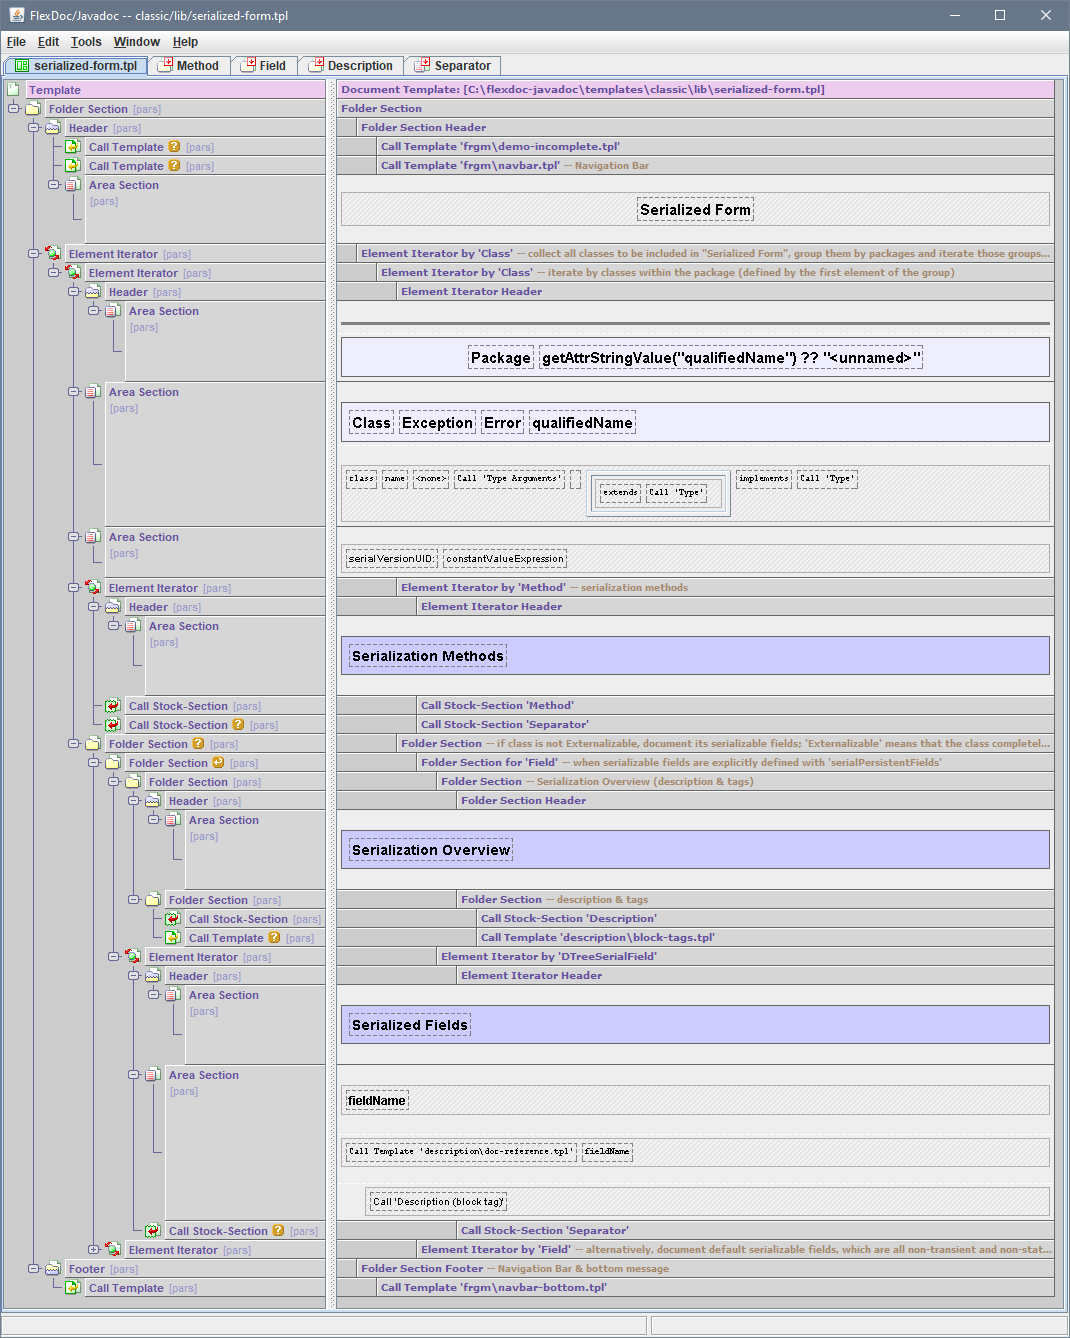
Task: Select the 'Serialized Form' label control
Action: coord(695,210)
